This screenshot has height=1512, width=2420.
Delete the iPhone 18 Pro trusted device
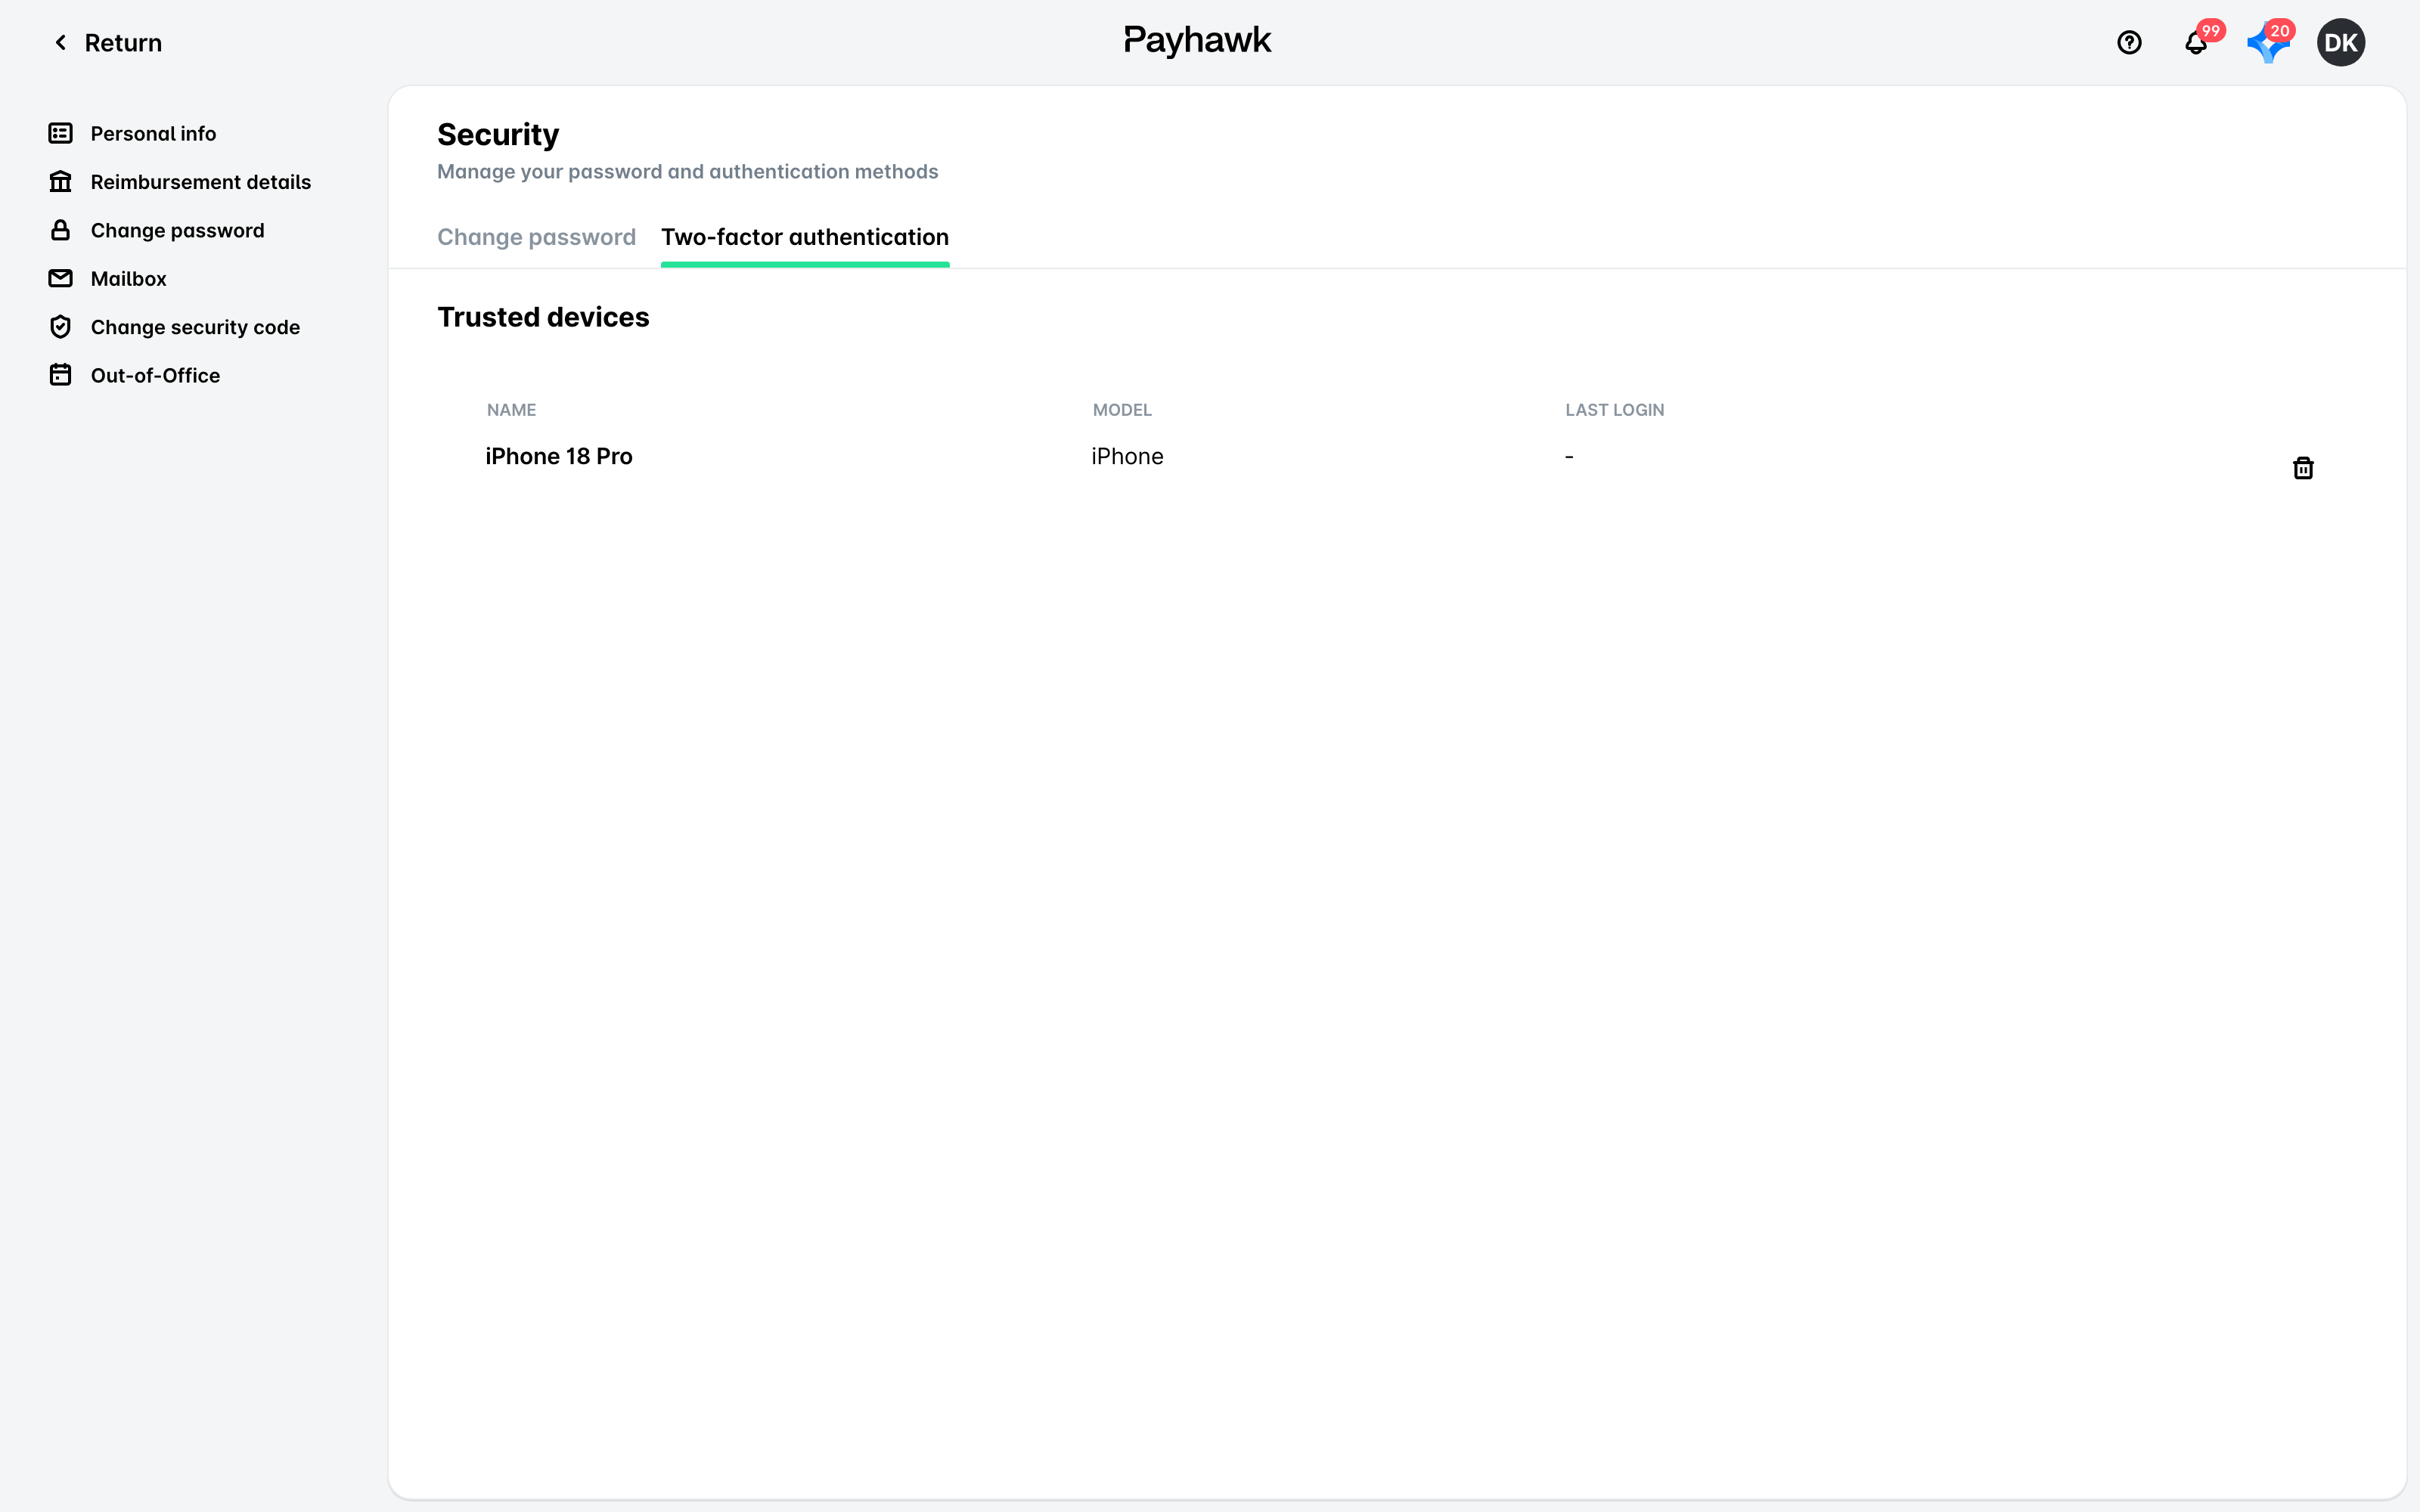tap(2303, 468)
